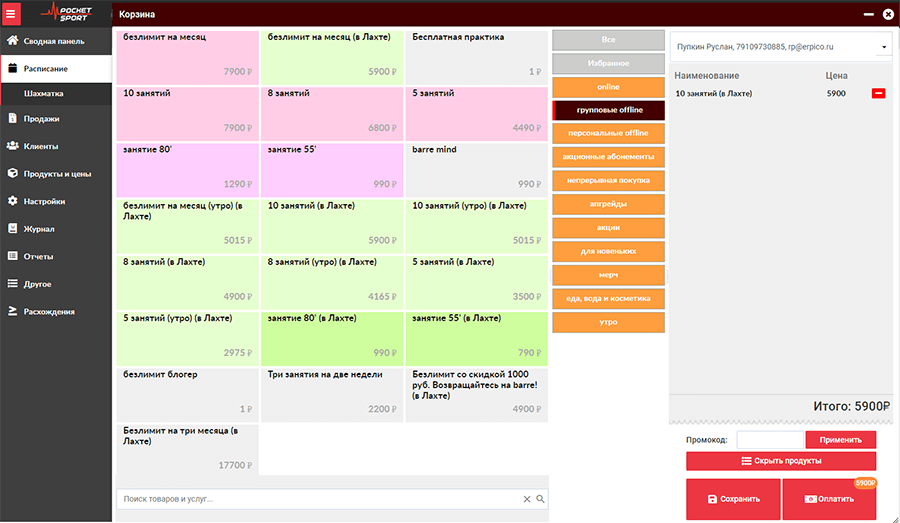Go to Клиенты section

pyautogui.click(x=56, y=146)
